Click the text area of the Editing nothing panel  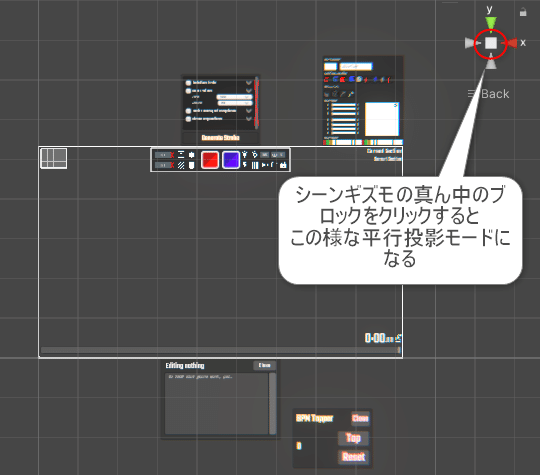tap(217, 403)
